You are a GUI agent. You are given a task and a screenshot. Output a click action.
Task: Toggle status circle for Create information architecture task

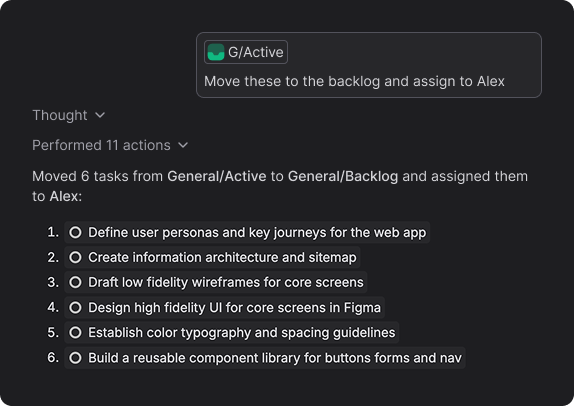coord(75,257)
